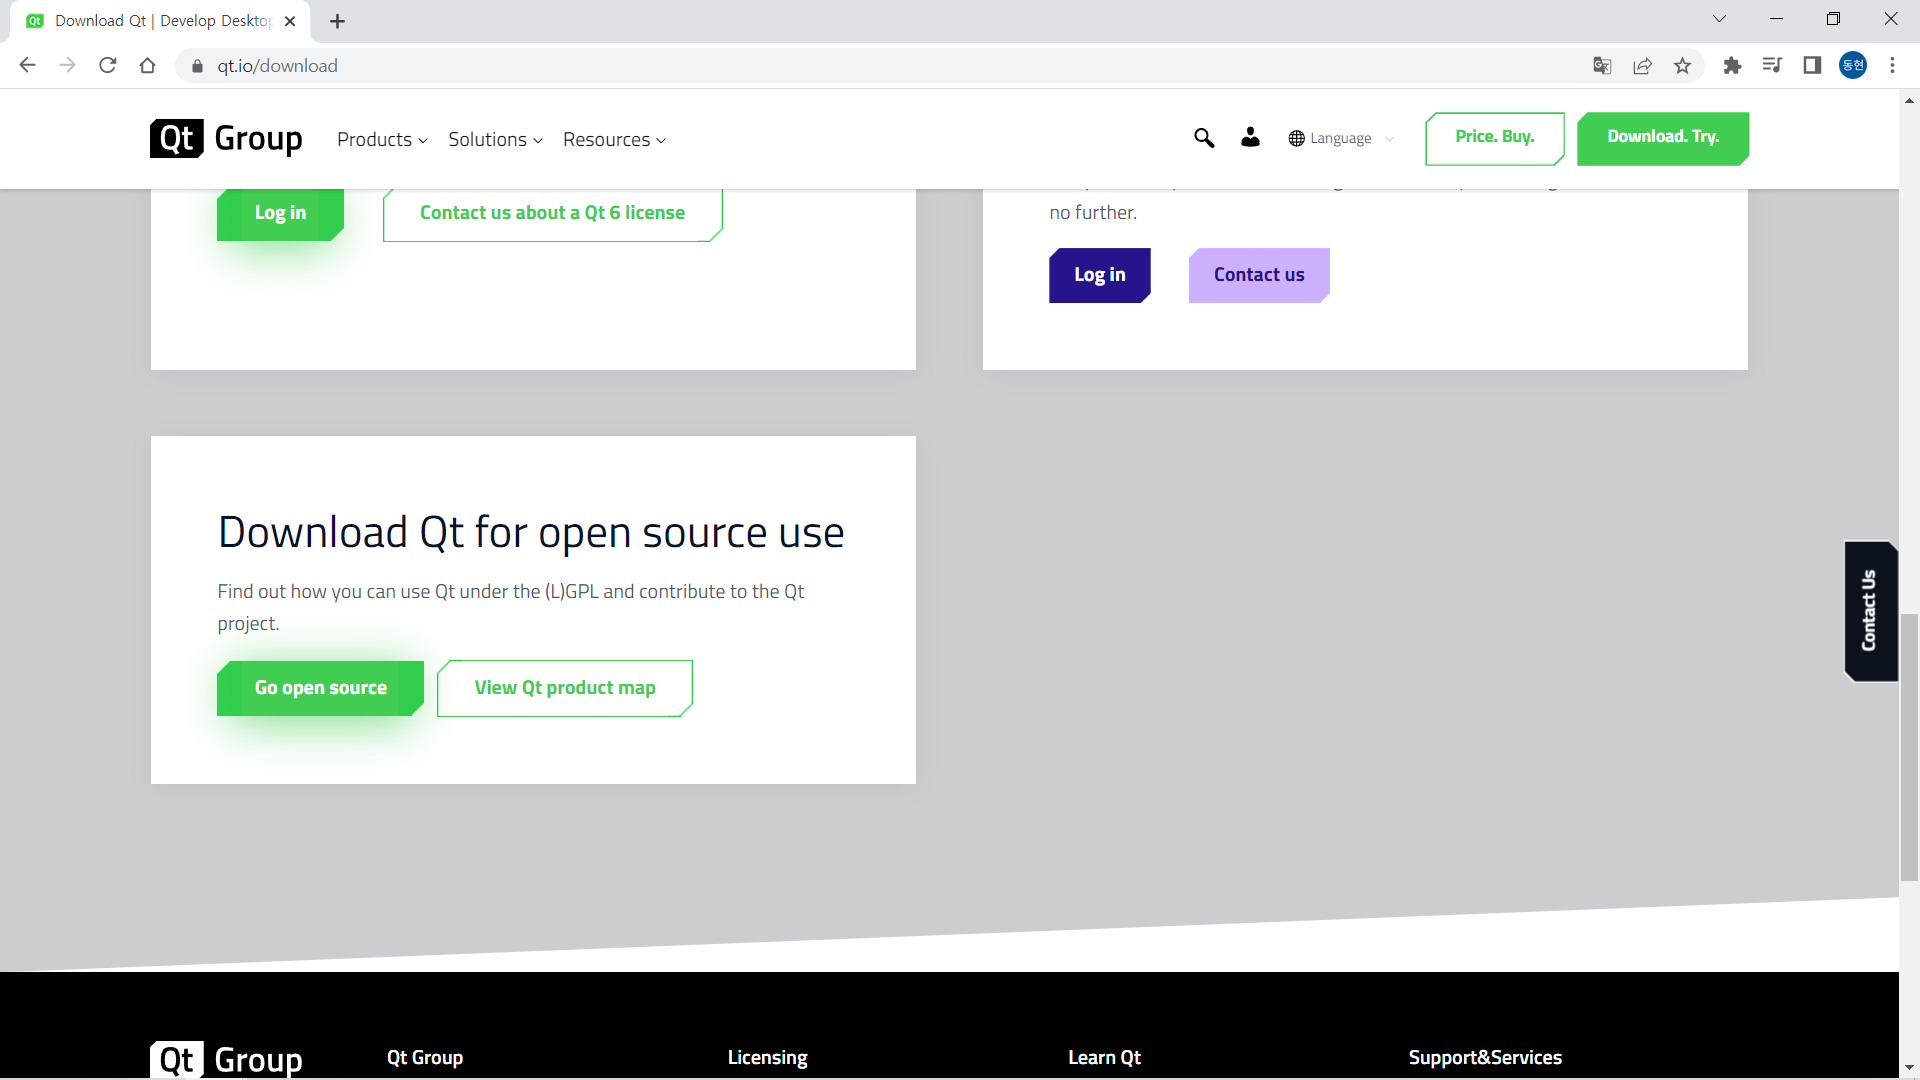1920x1080 pixels.
Task: Click View Qt product map button
Action: [565, 688]
